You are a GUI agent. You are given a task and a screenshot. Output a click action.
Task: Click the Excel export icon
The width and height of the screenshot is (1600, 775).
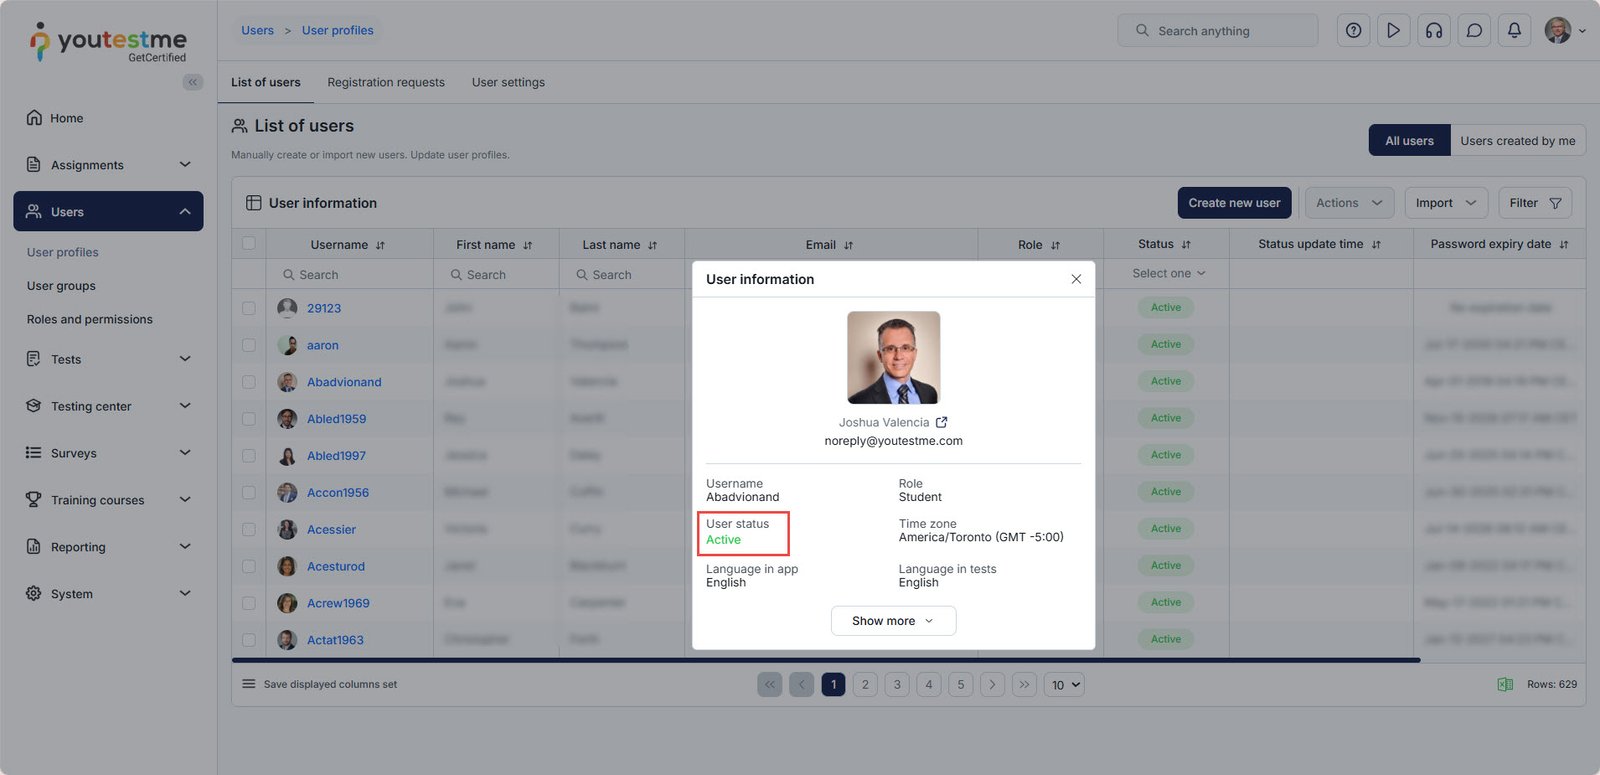click(x=1505, y=685)
